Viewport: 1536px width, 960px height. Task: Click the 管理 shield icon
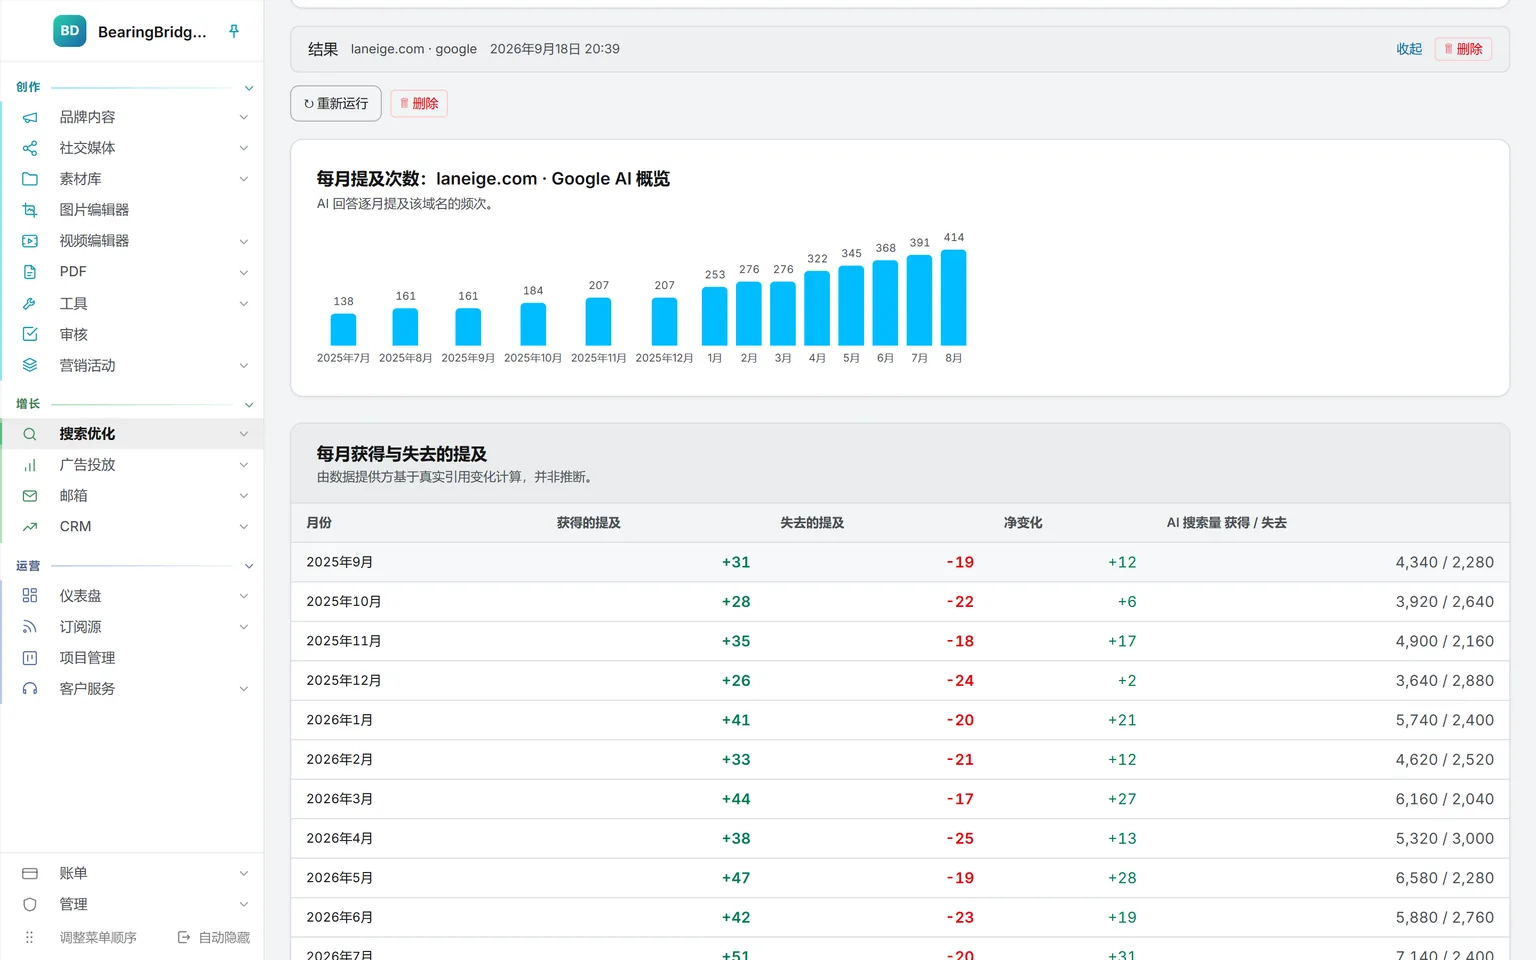(x=30, y=905)
